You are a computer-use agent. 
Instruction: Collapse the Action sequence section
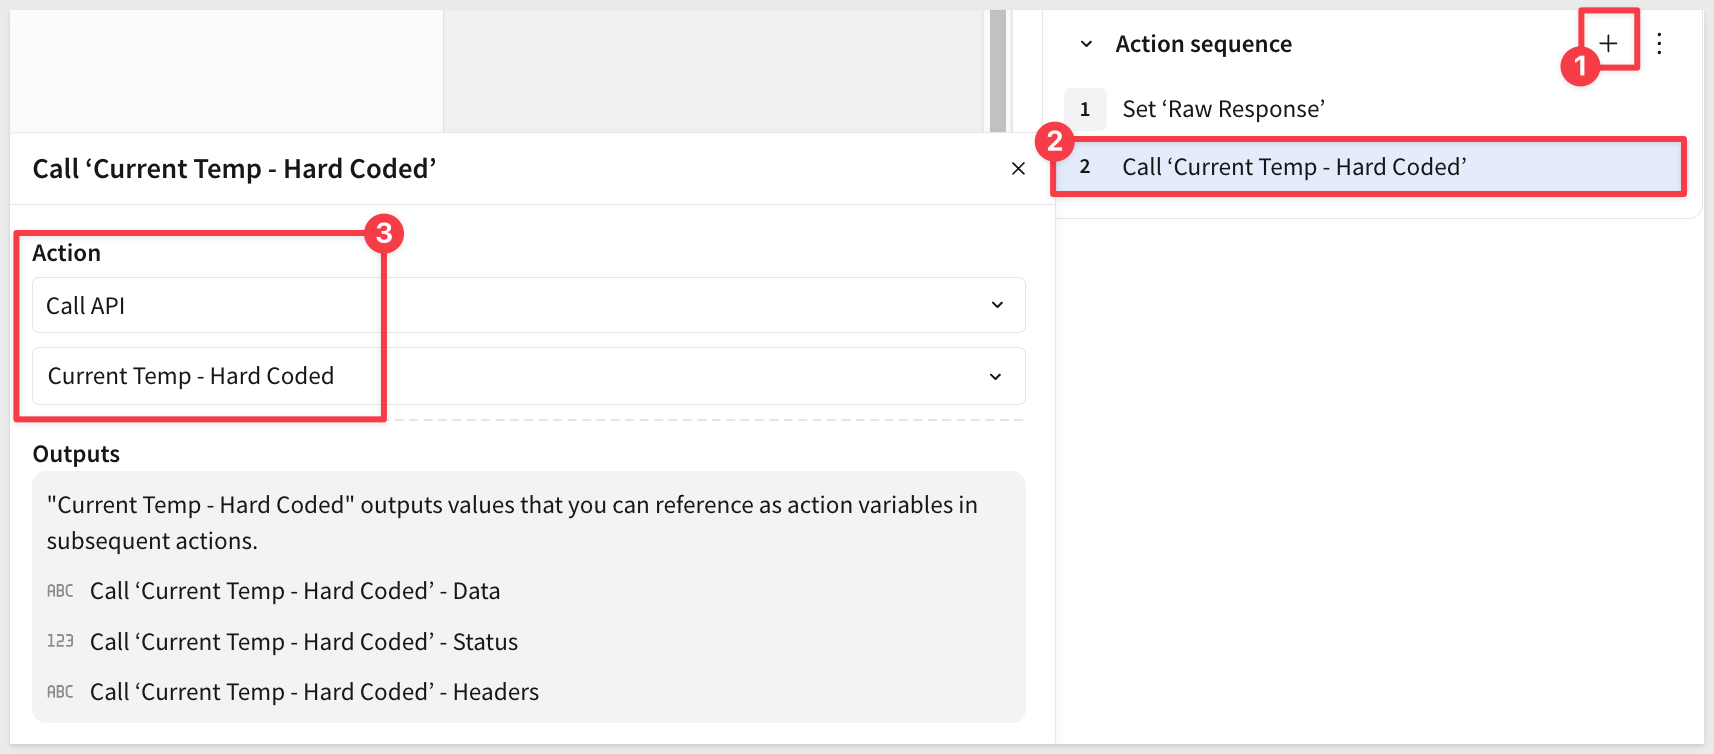(x=1087, y=44)
